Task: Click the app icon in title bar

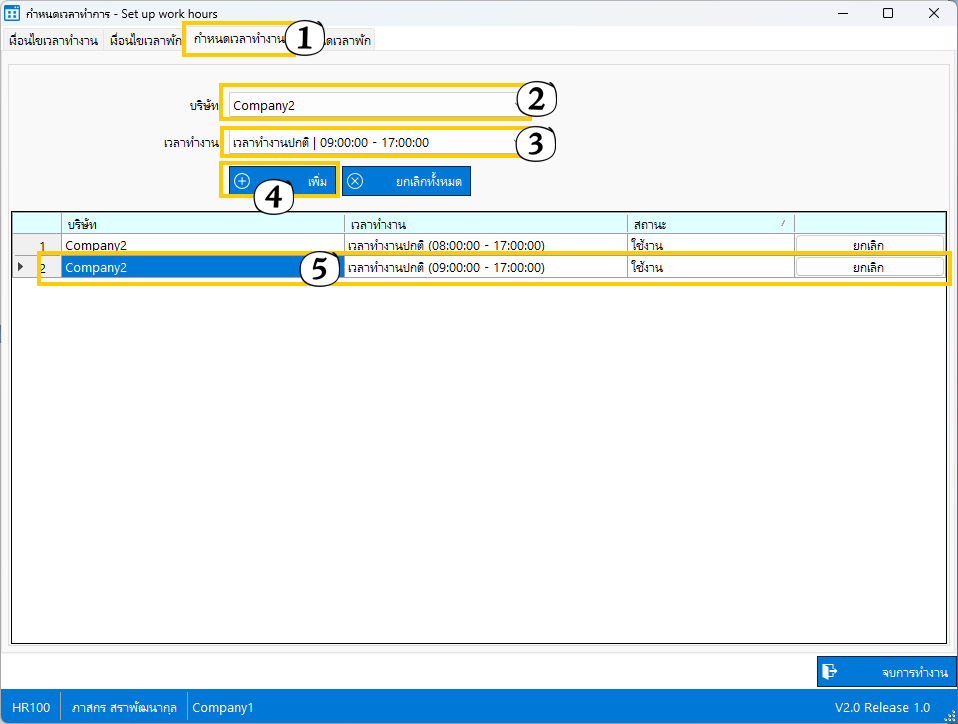Action: [x=13, y=13]
